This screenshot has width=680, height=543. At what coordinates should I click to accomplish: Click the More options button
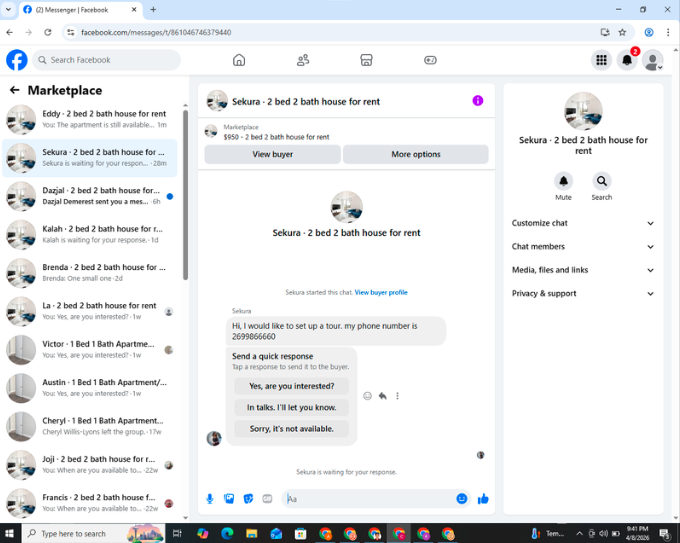click(415, 154)
